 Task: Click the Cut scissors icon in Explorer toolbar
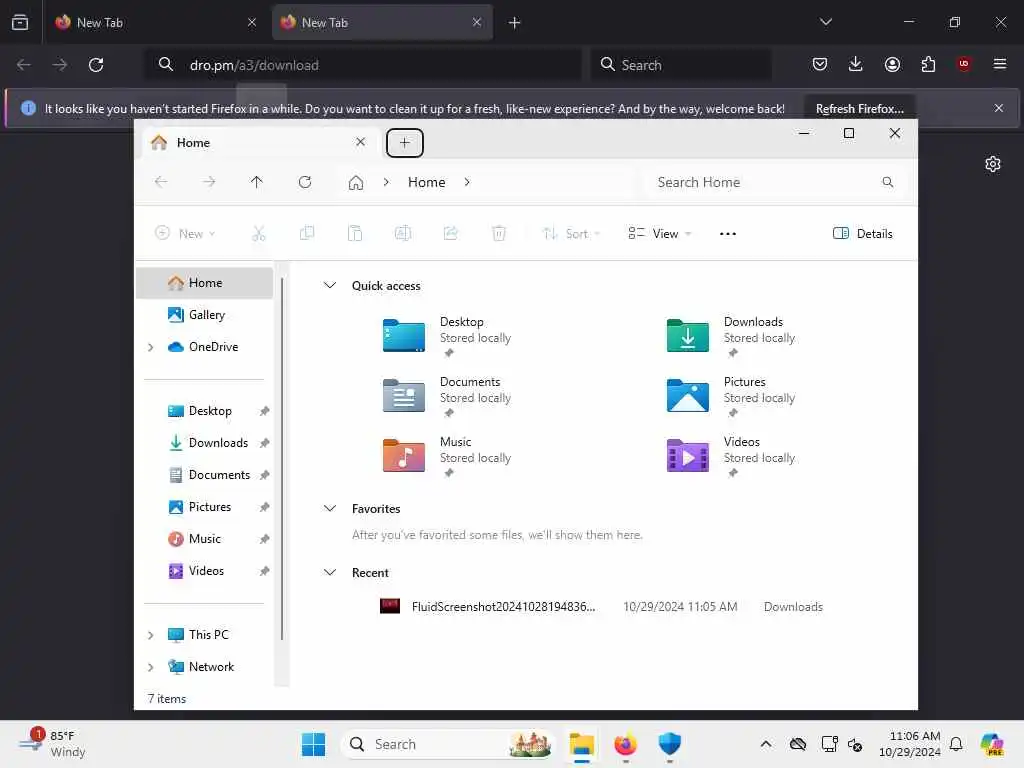[x=259, y=233]
